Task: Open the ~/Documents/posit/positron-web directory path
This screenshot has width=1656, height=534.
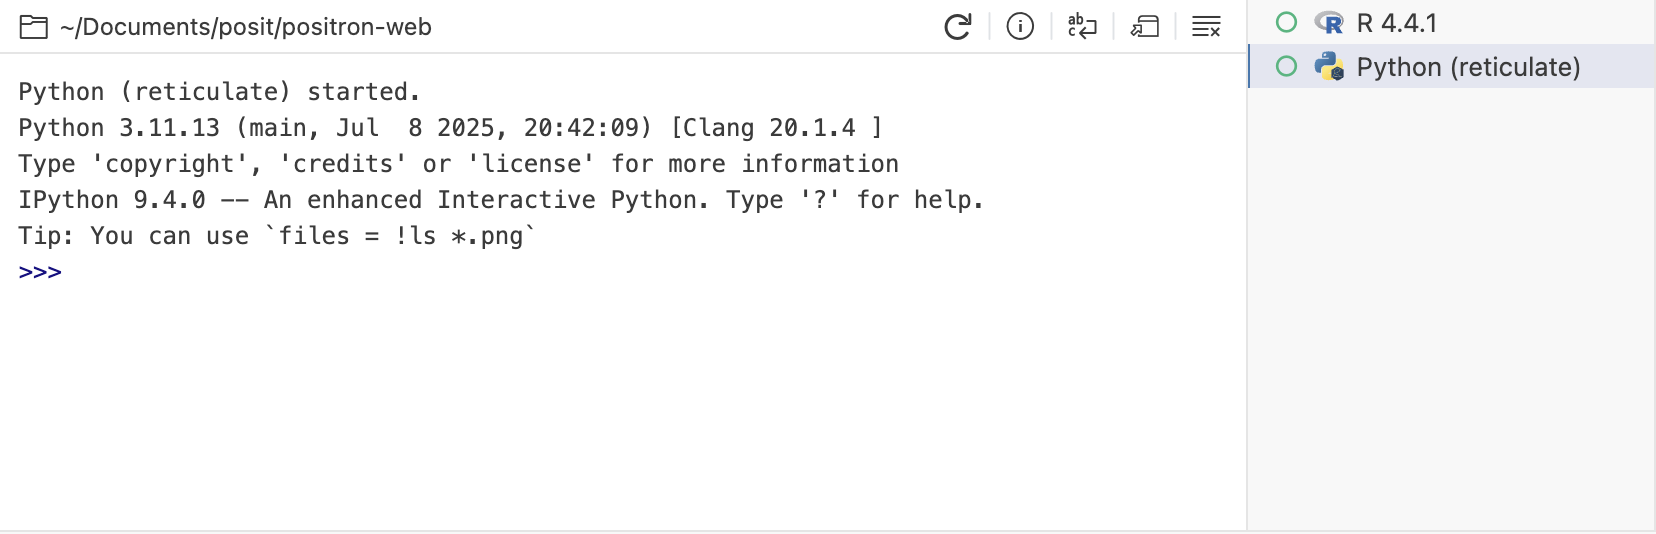Action: [246, 27]
